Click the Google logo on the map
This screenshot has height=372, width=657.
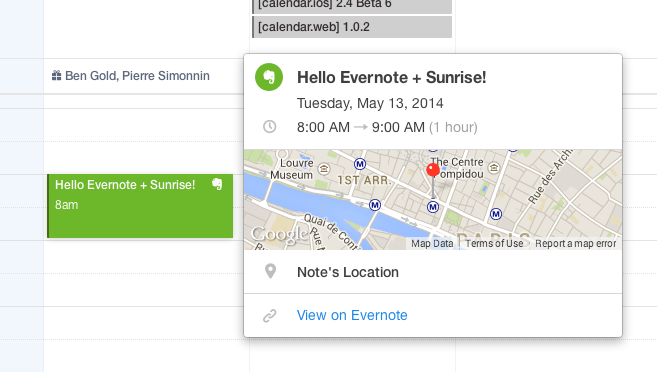click(x=279, y=235)
